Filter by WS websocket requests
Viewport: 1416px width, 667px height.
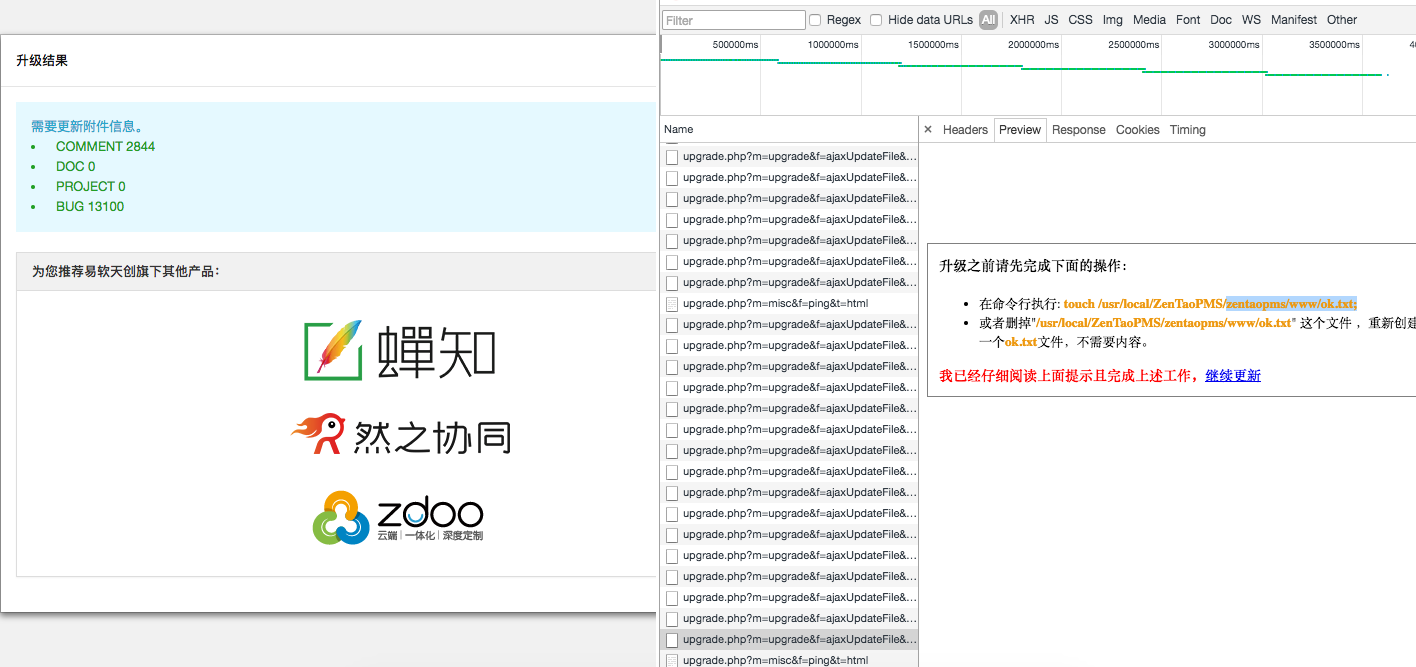point(1251,20)
